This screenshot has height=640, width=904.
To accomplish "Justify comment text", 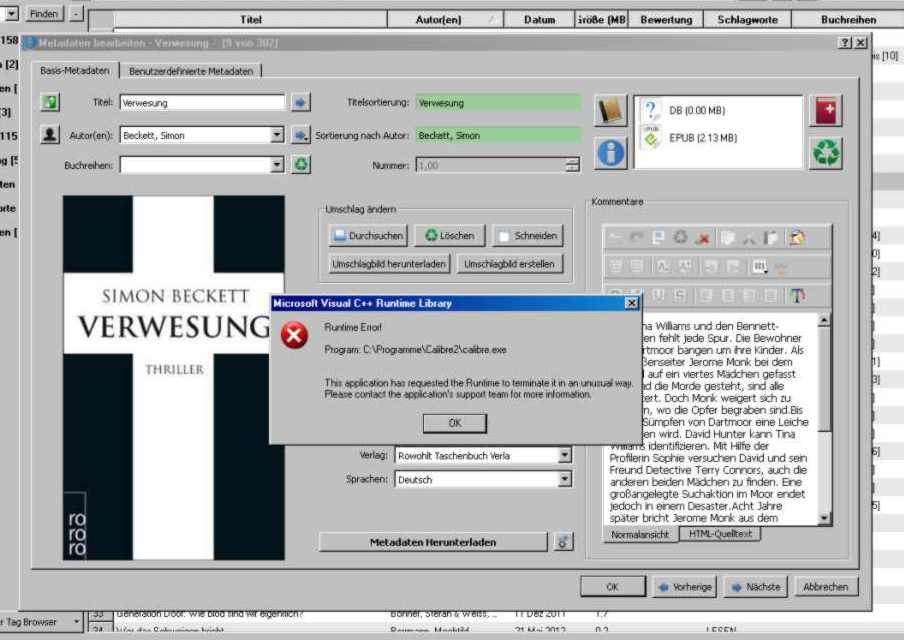I will click(771, 296).
